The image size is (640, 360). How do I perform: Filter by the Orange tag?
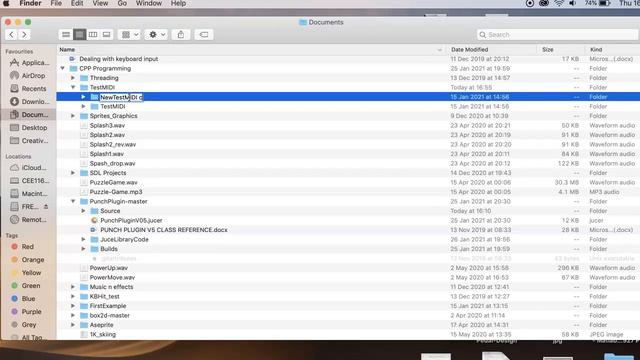(x=27, y=260)
